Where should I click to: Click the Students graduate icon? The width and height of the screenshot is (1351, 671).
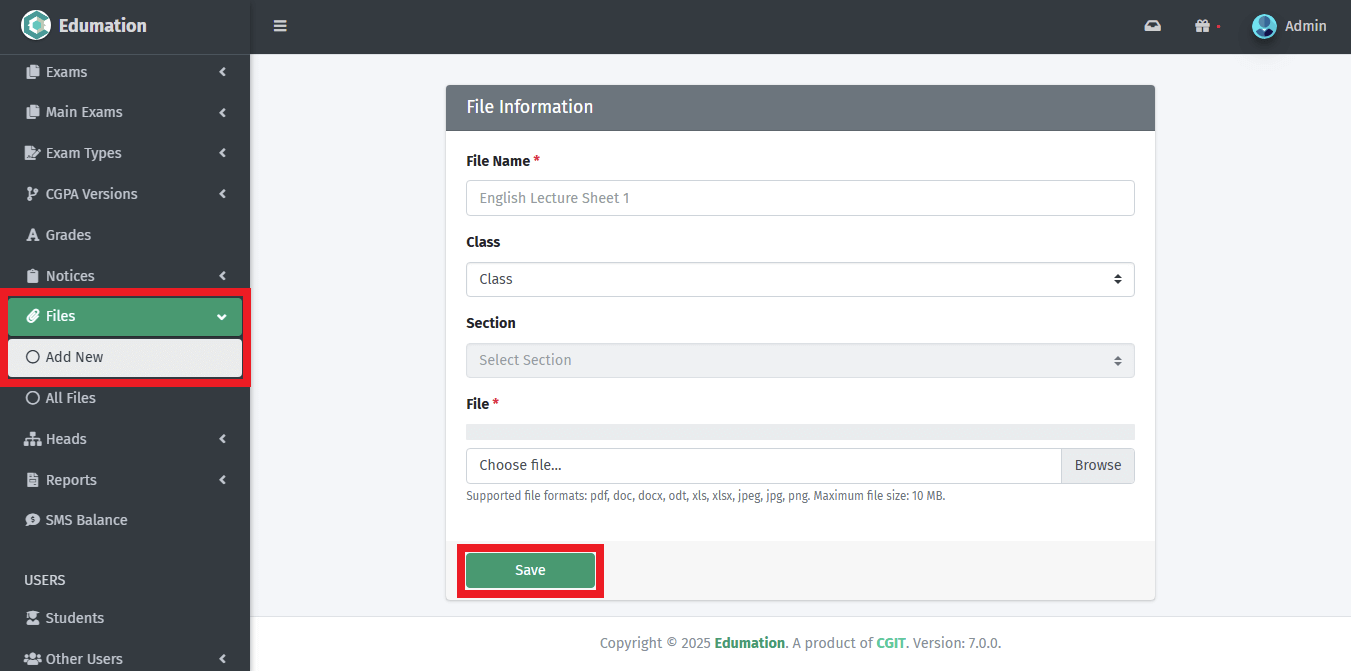click(33, 618)
